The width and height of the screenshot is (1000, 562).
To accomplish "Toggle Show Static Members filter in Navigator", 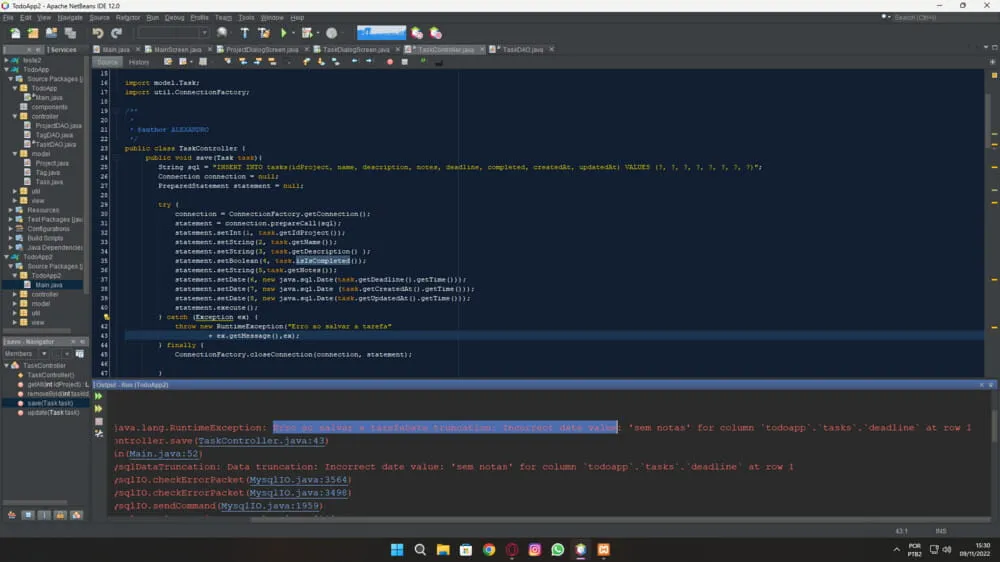I will tap(44, 515).
